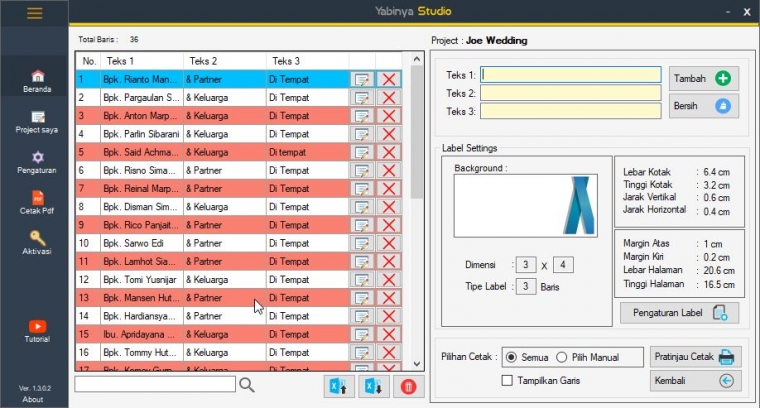Screen dimensions: 760x408
Task: Open the Cetak Pdf section
Action: [x=37, y=203]
